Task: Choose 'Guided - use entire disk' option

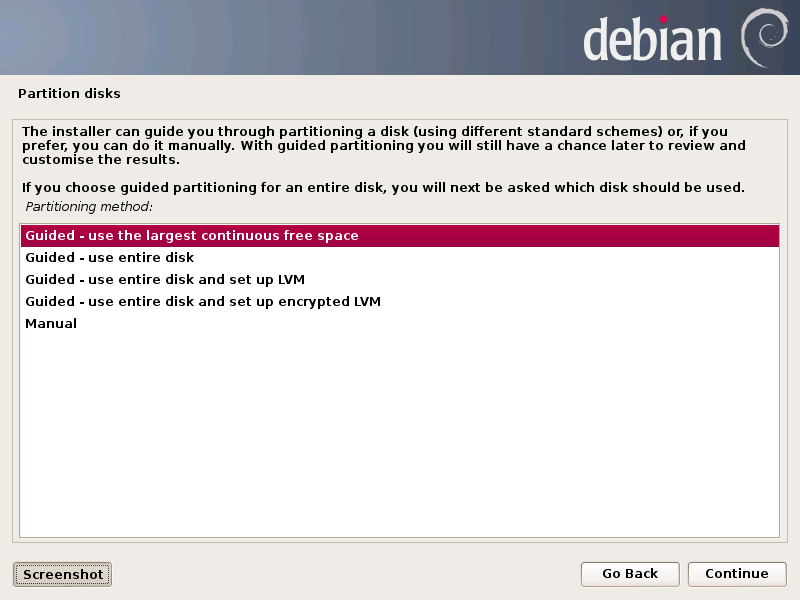Action: (399, 258)
